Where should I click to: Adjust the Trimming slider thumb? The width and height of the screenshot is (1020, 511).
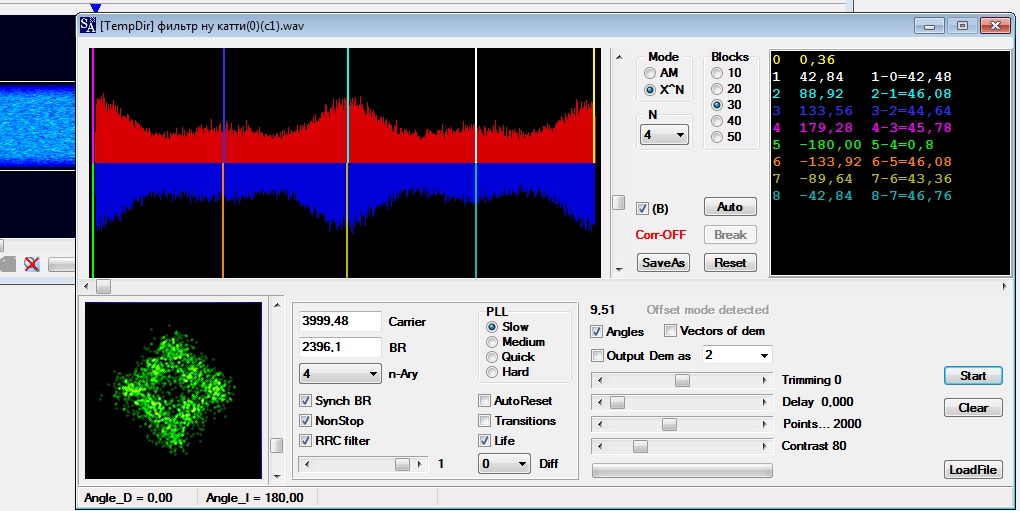tap(682, 380)
